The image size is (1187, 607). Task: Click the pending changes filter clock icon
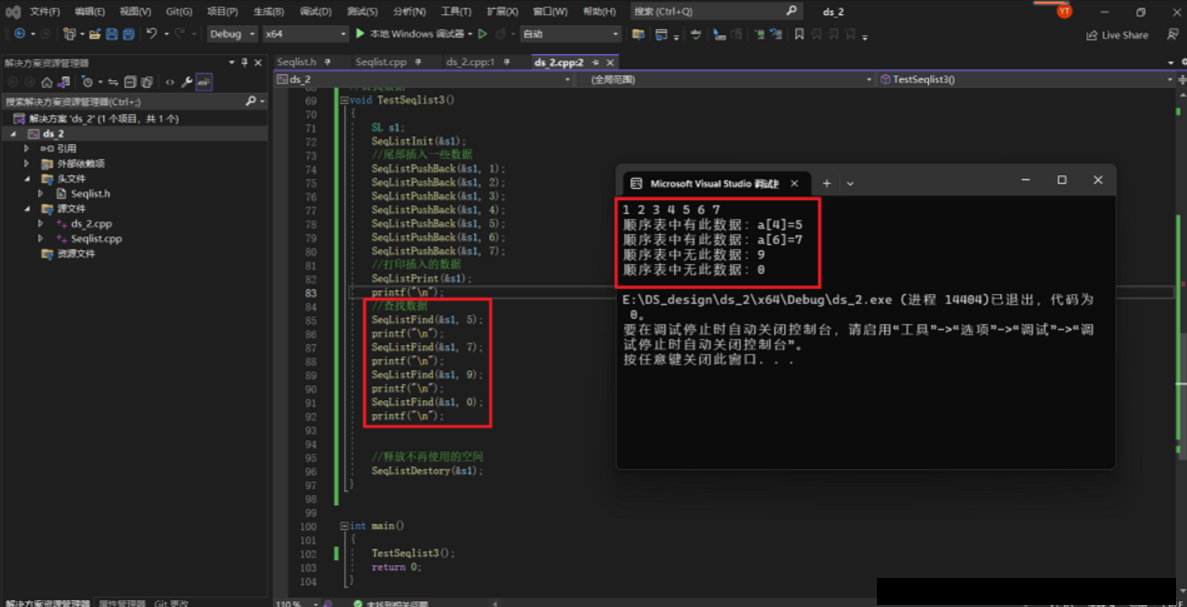click(x=88, y=82)
